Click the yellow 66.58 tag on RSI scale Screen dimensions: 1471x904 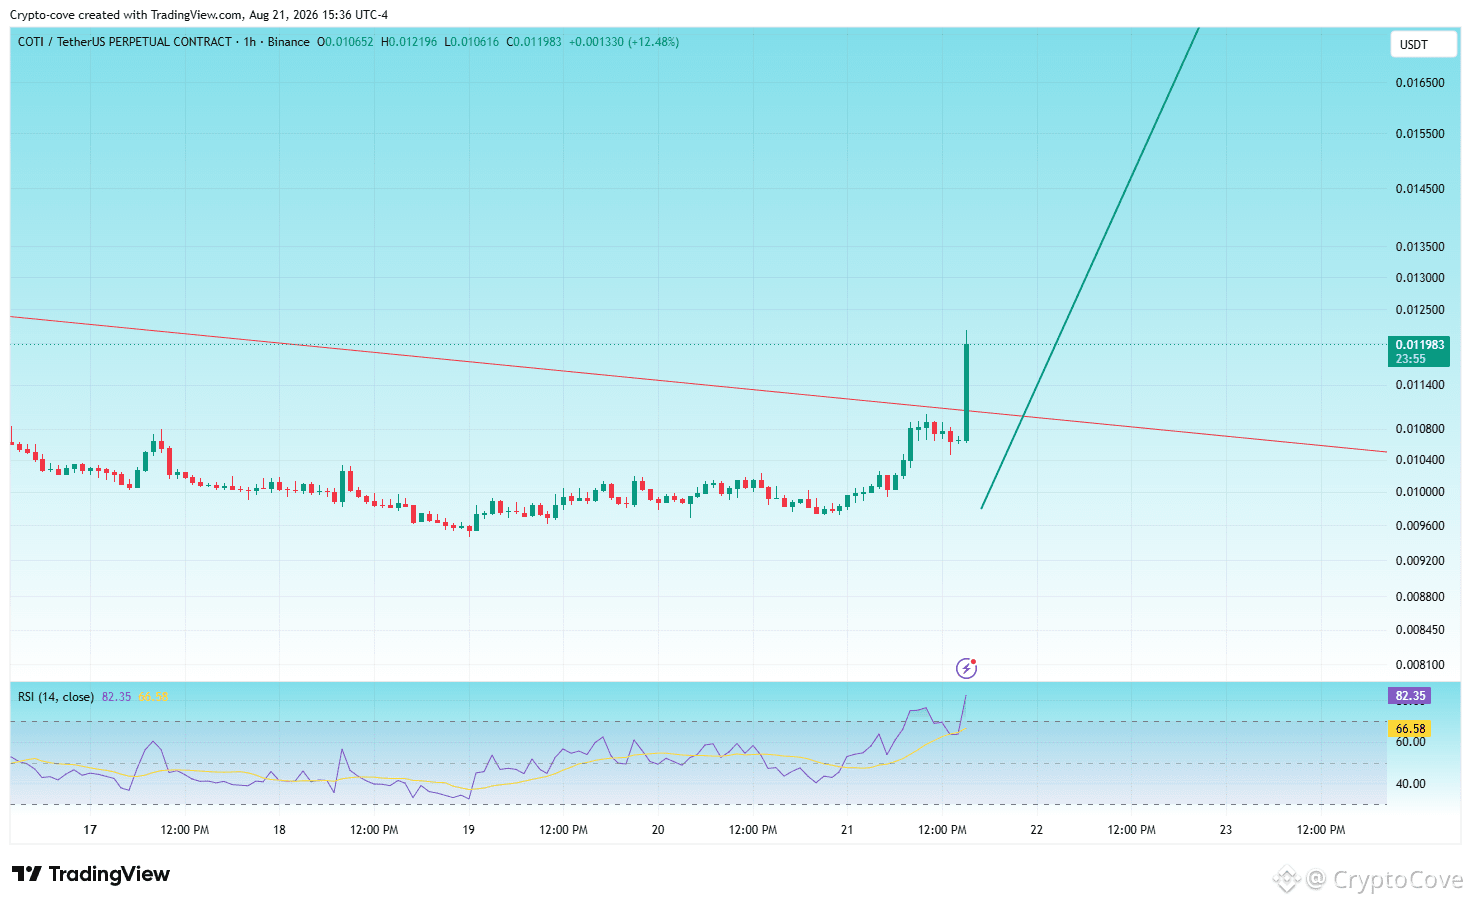tap(1410, 729)
